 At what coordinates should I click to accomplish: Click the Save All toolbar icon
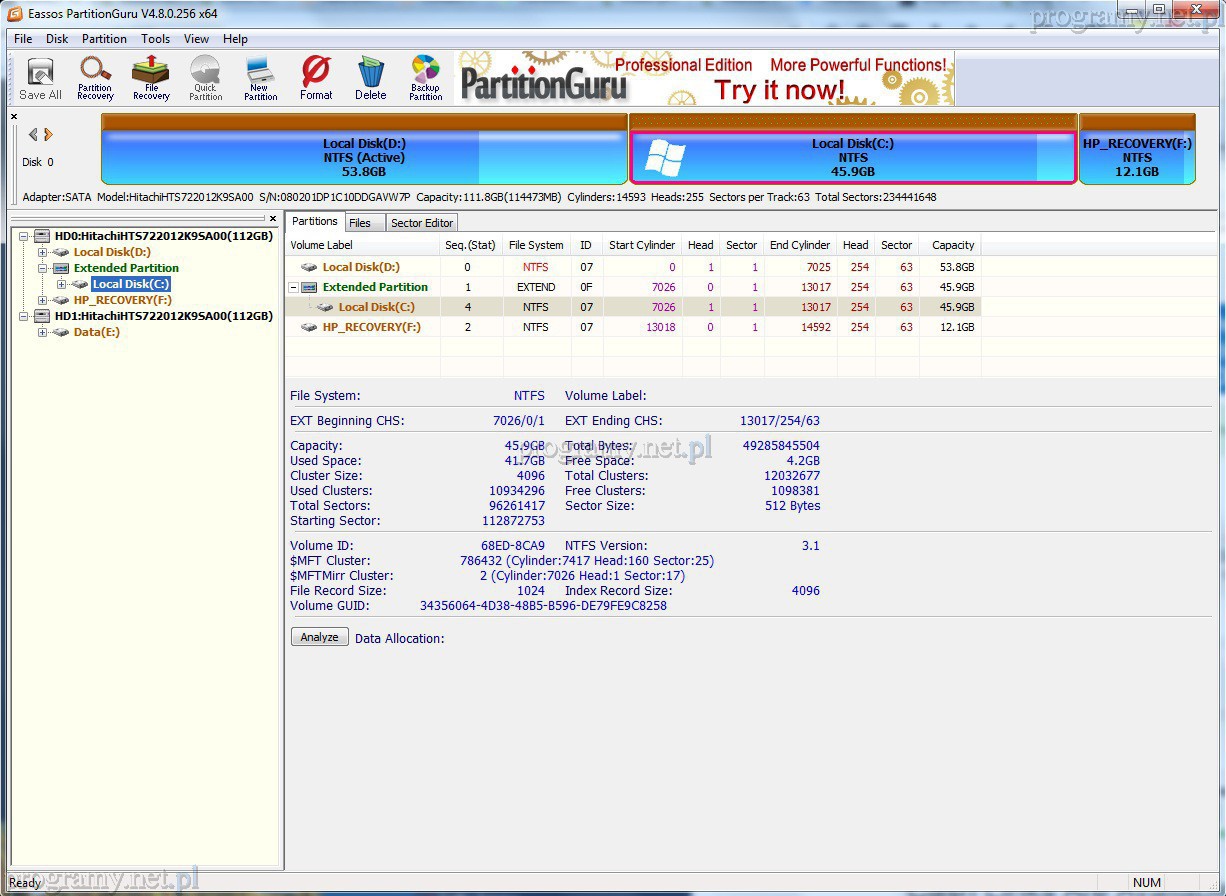point(40,78)
